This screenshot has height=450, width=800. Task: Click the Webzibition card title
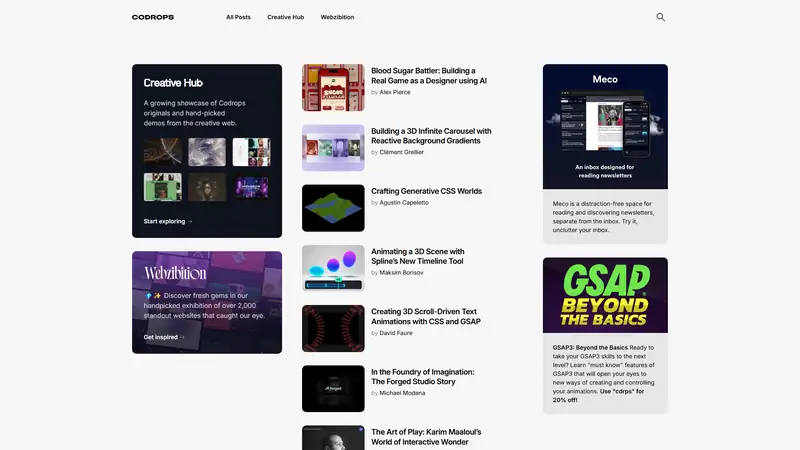click(175, 273)
